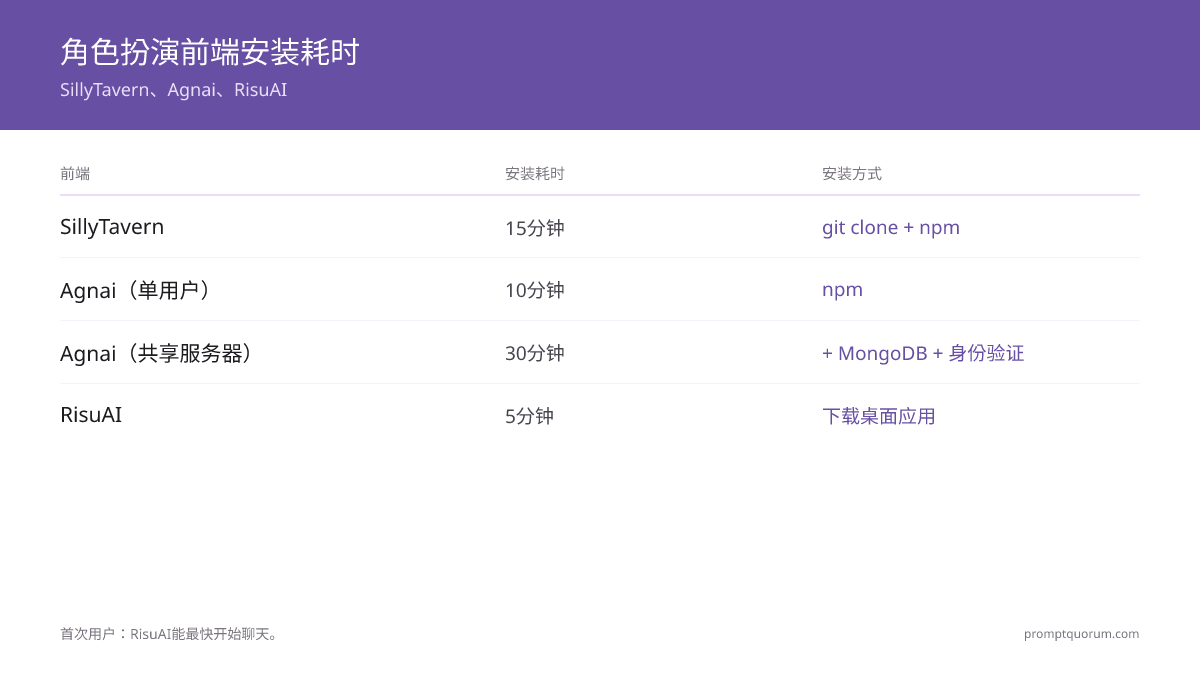1200x675 pixels.
Task: Select the SillyTavern row name
Action: pos(112,227)
